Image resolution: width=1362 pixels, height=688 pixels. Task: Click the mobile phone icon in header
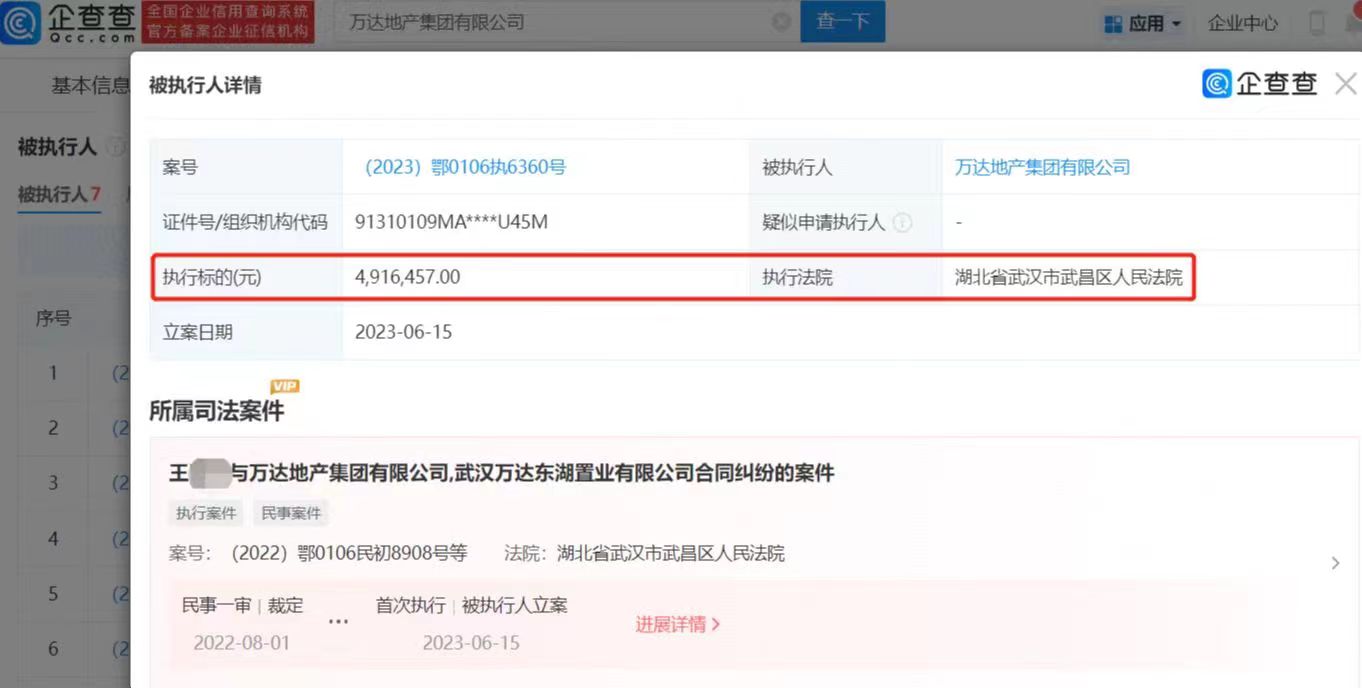pos(1316,23)
